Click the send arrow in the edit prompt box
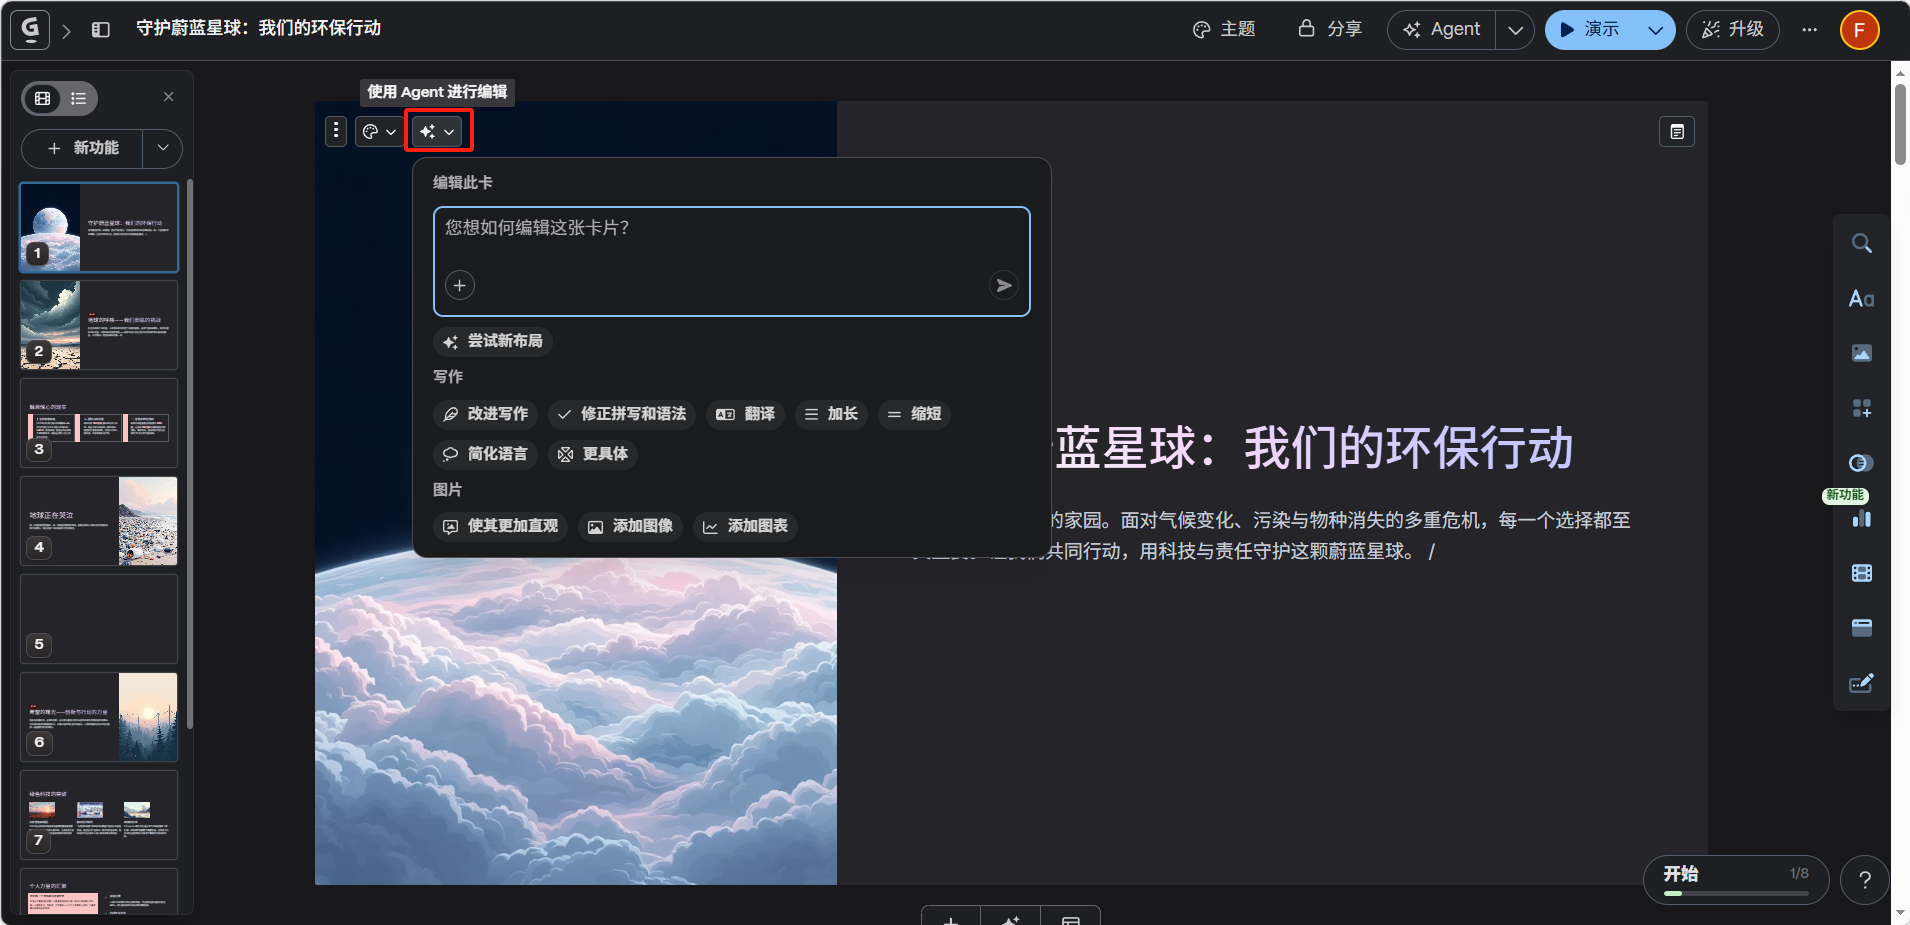 click(x=1003, y=285)
